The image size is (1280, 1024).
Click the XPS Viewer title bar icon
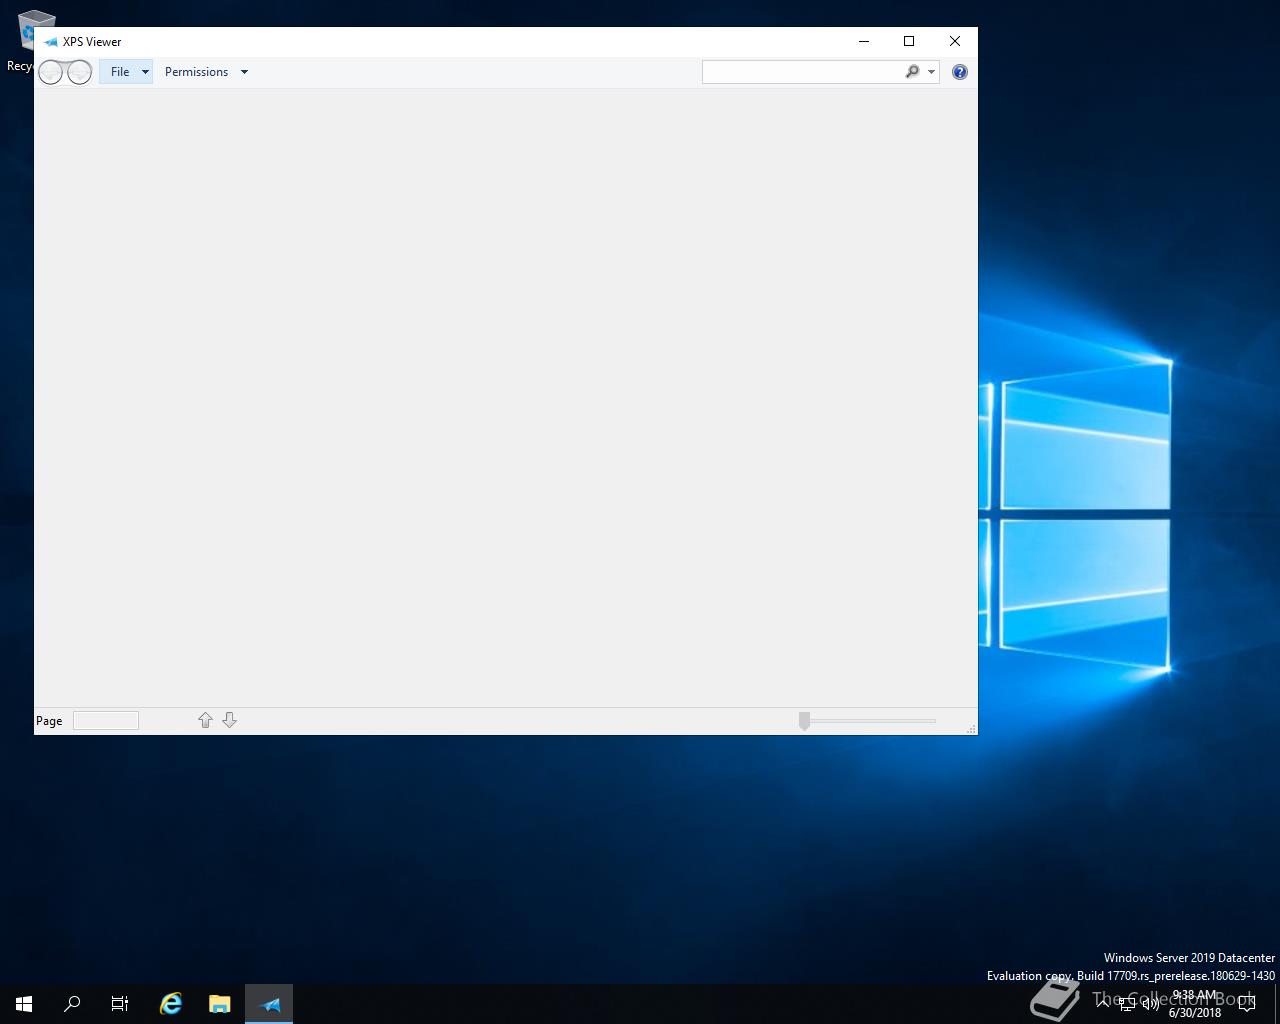(50, 42)
